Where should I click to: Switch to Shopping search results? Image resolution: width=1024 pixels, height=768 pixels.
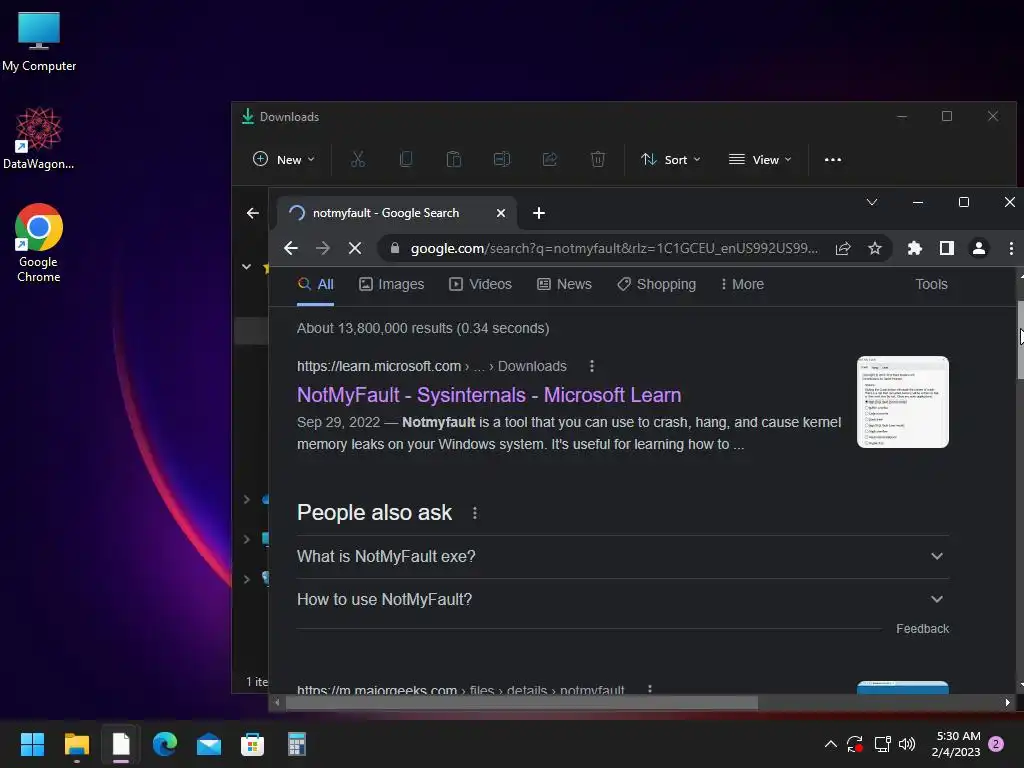coord(656,284)
